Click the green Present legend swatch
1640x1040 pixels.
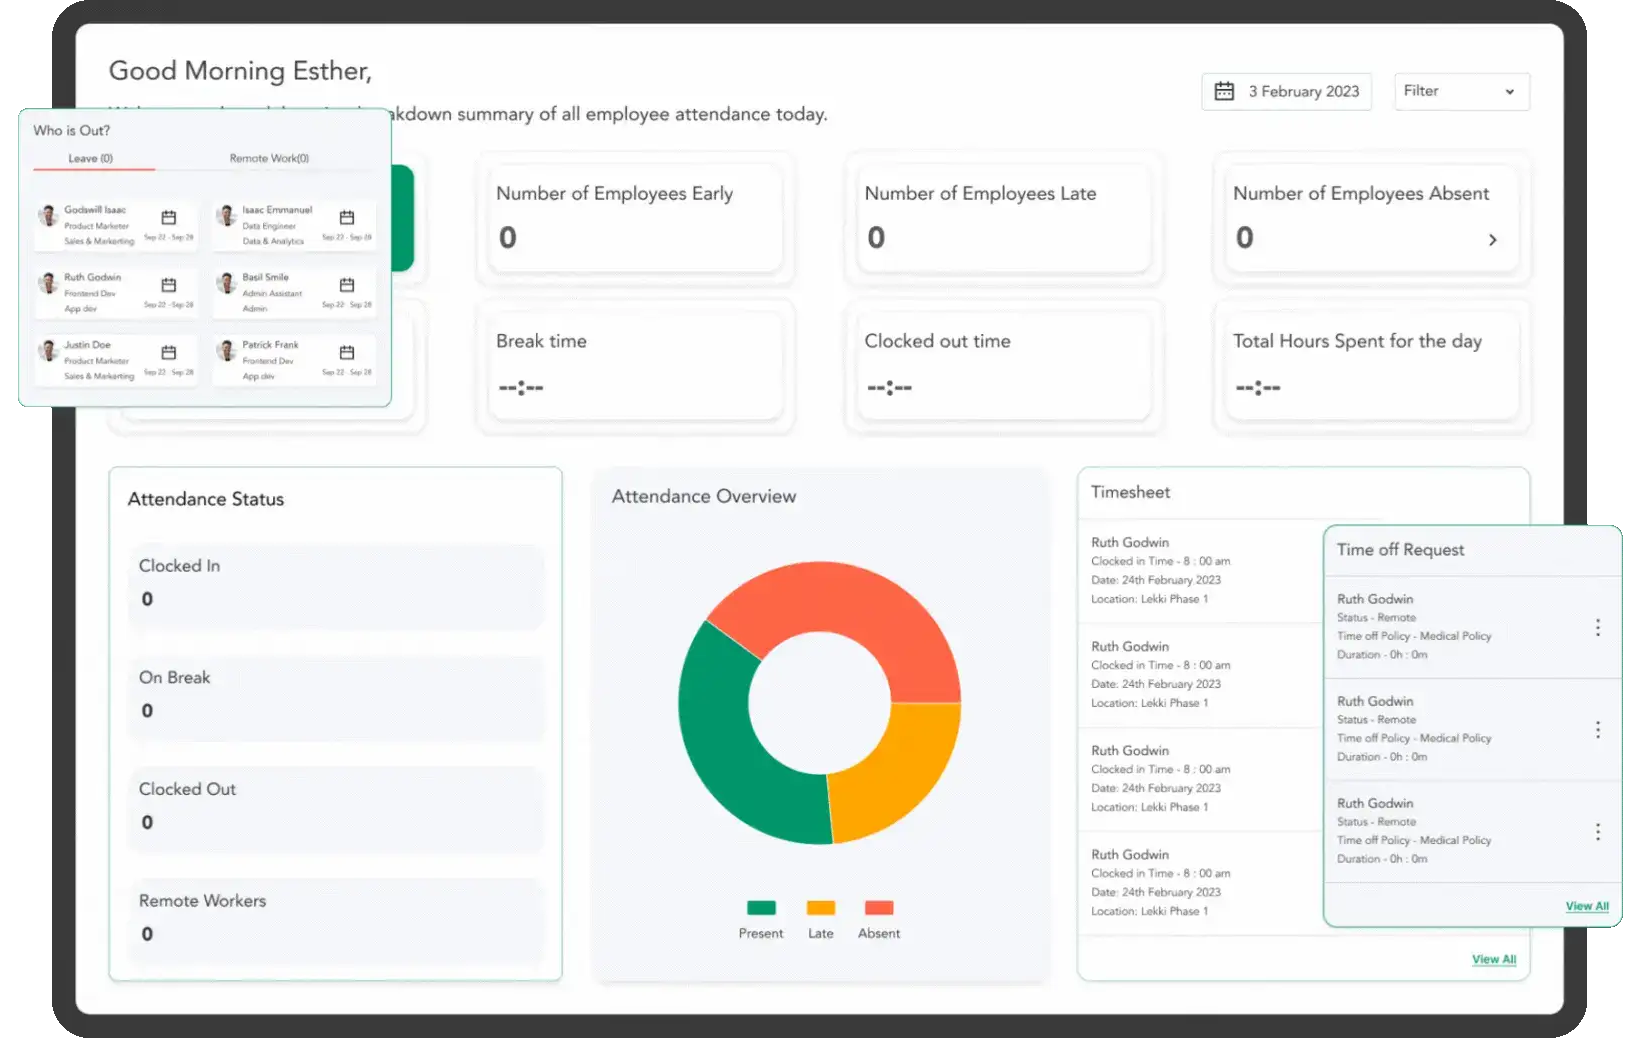point(761,908)
